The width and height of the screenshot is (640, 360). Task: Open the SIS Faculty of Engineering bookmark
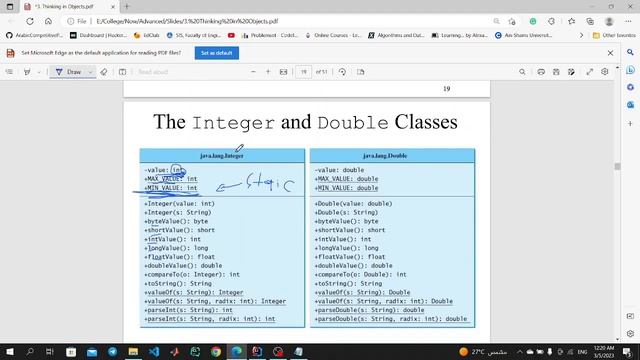pyautogui.click(x=193, y=36)
